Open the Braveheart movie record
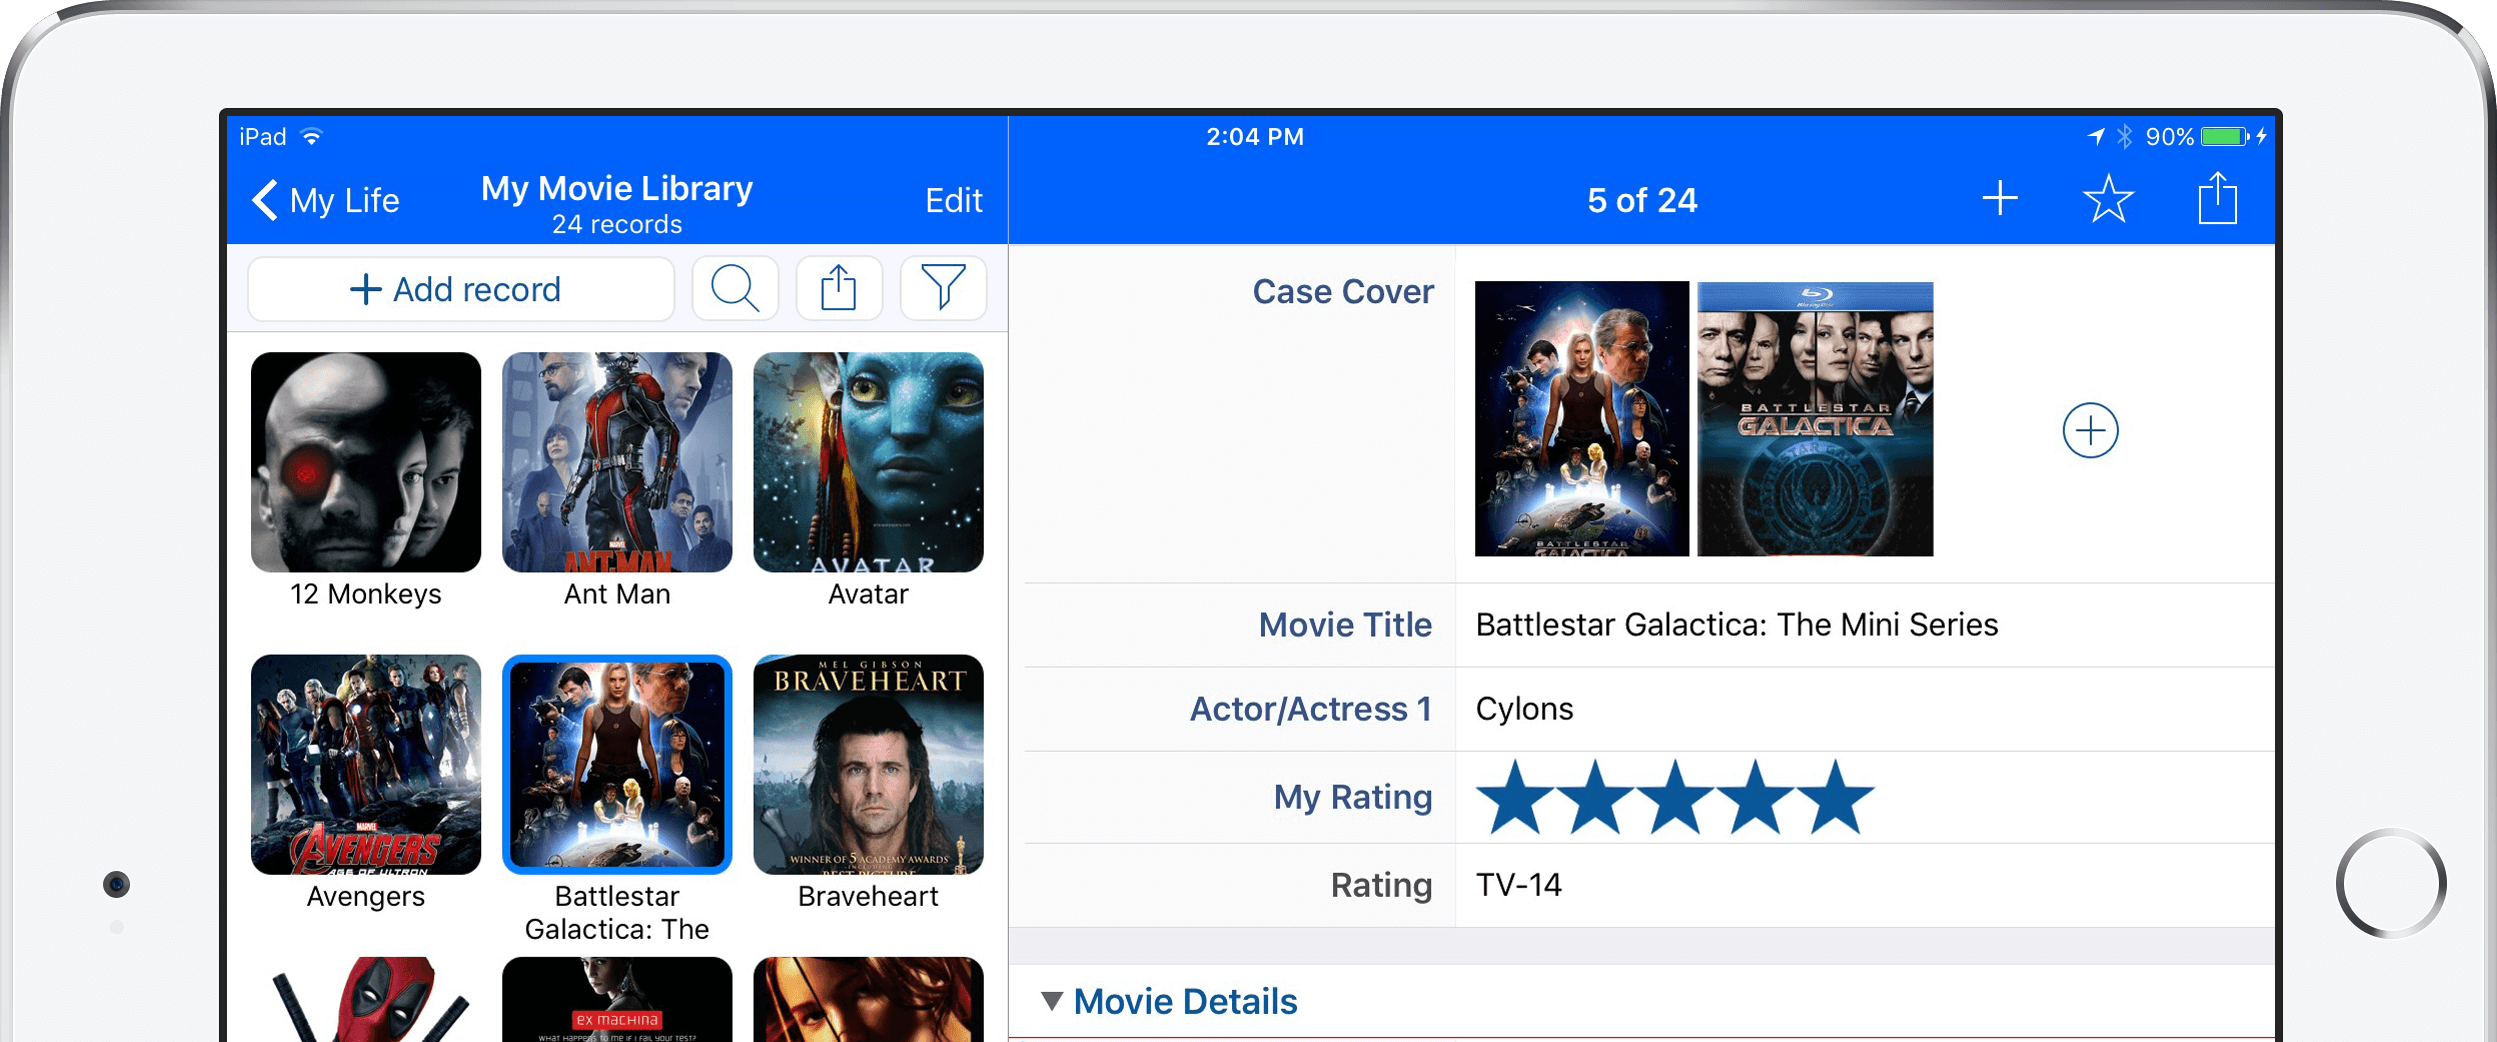 pos(868,765)
